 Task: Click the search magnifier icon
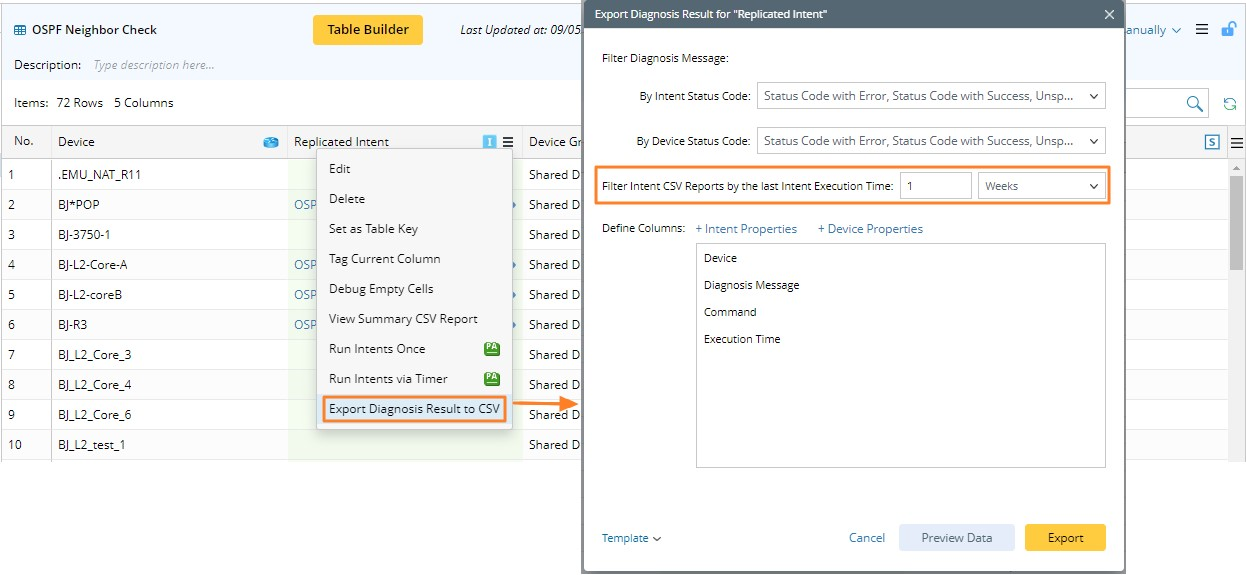click(x=1194, y=104)
